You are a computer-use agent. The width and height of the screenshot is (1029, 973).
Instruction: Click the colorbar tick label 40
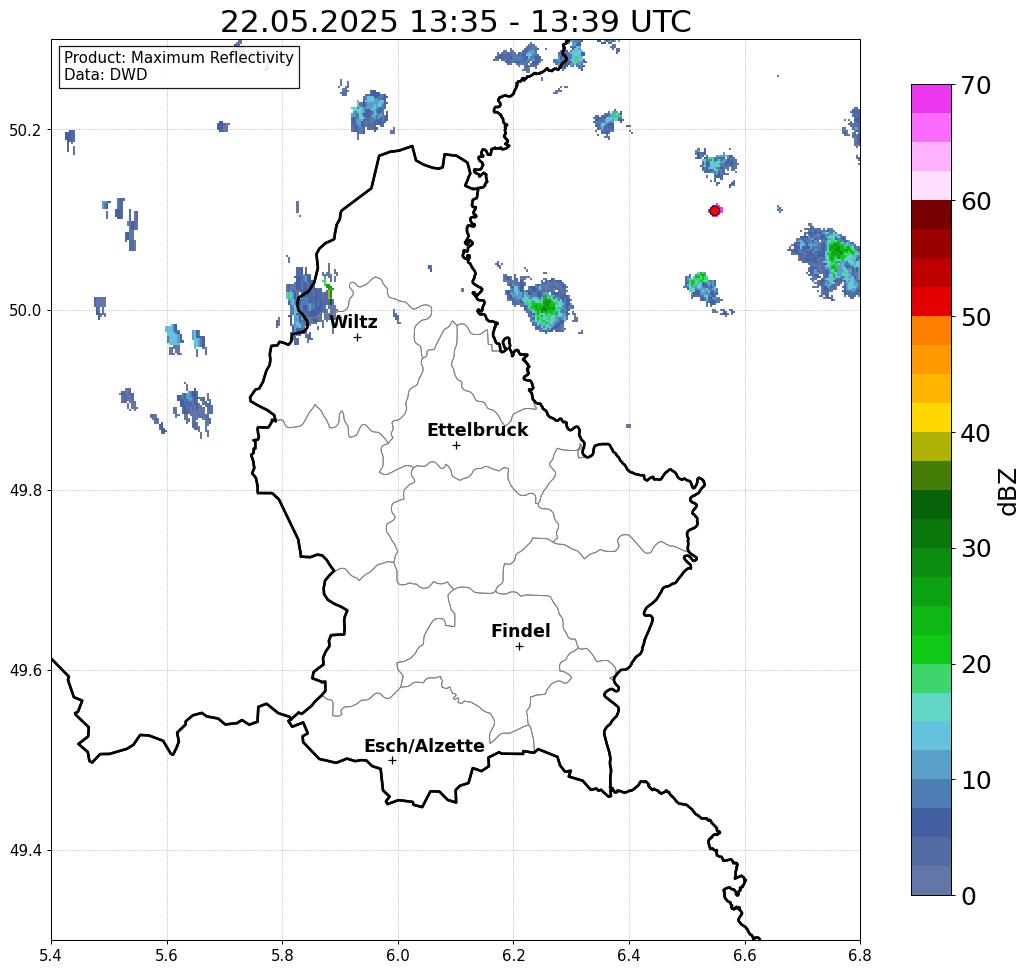coord(976,433)
